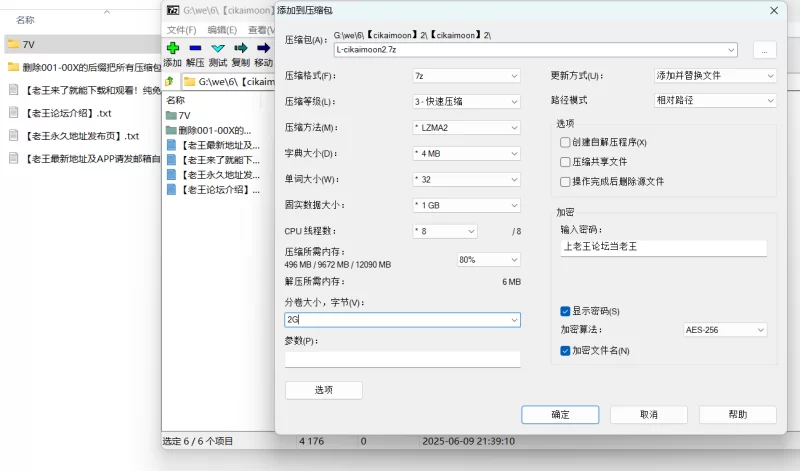800x471 pixels.
Task: Click 确定 button to confirm
Action: (x=560, y=414)
